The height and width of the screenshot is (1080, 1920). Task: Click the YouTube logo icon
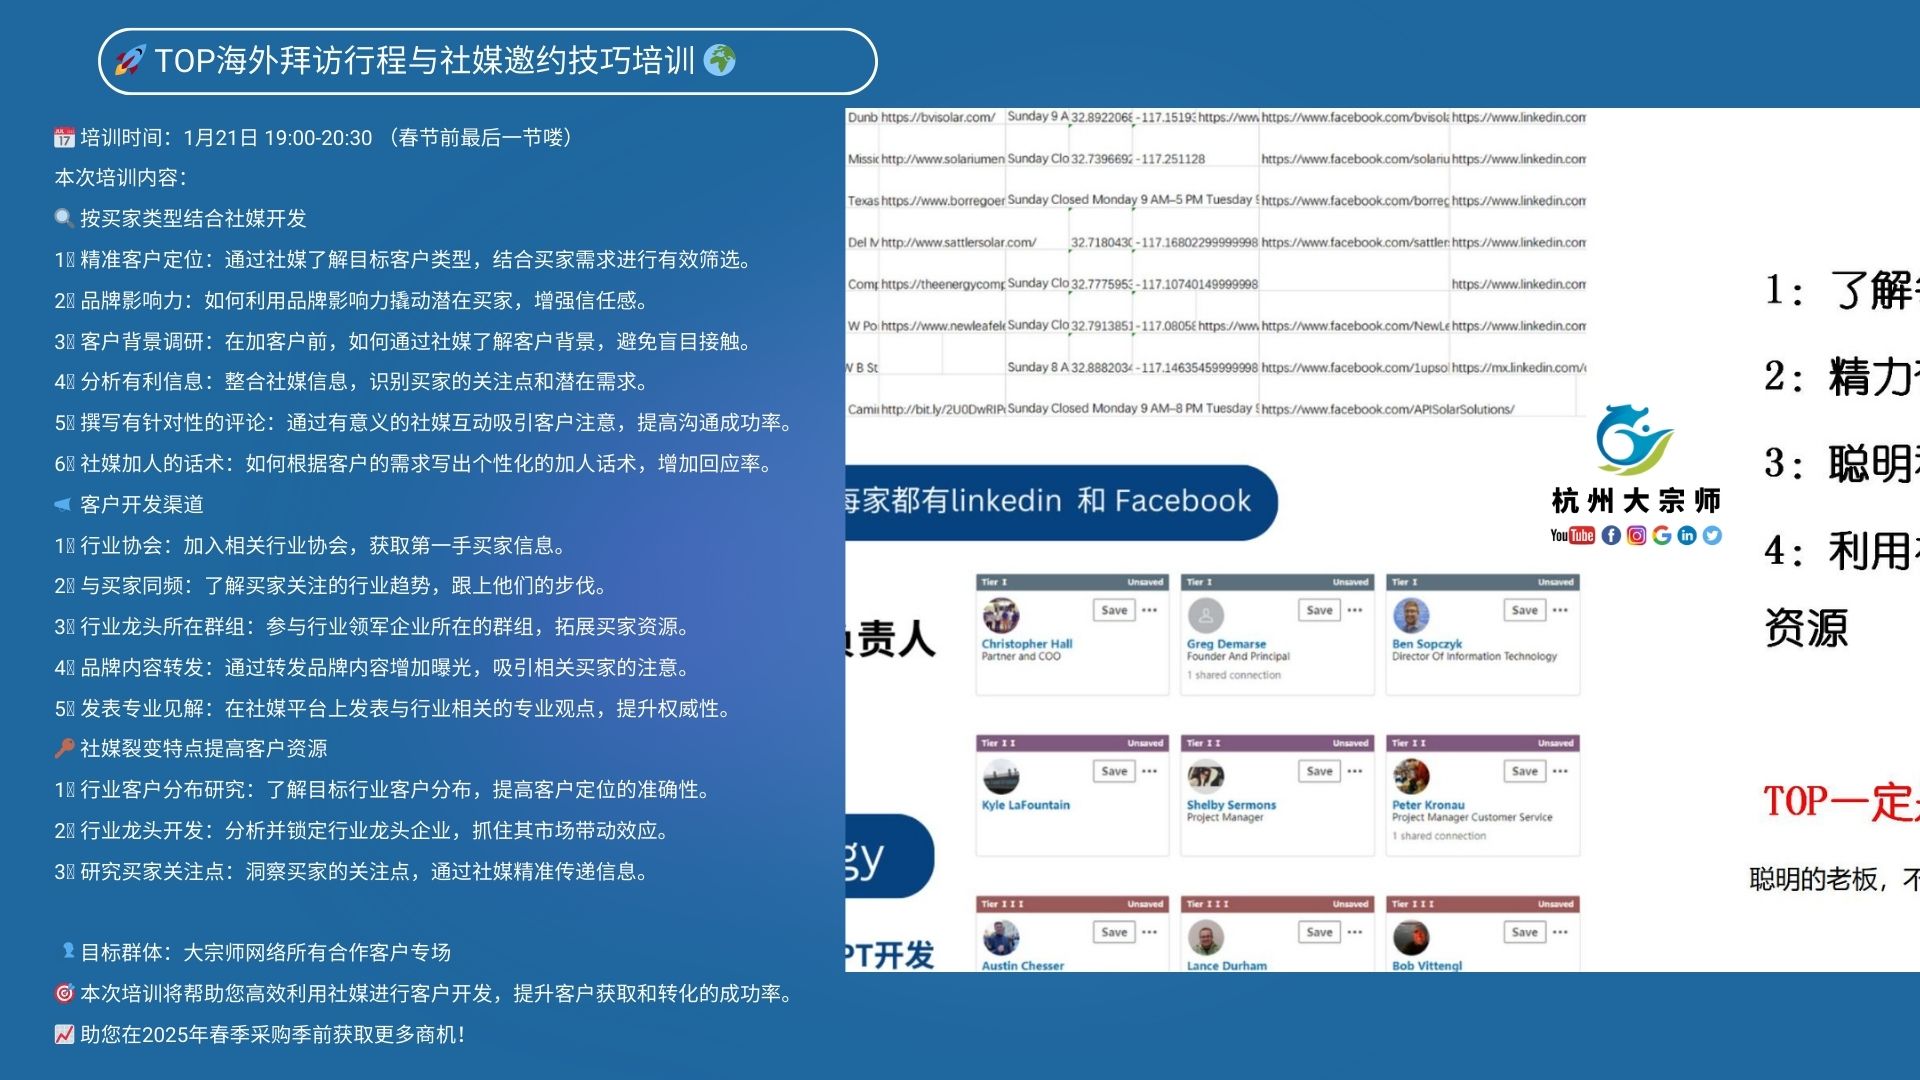(x=1572, y=536)
